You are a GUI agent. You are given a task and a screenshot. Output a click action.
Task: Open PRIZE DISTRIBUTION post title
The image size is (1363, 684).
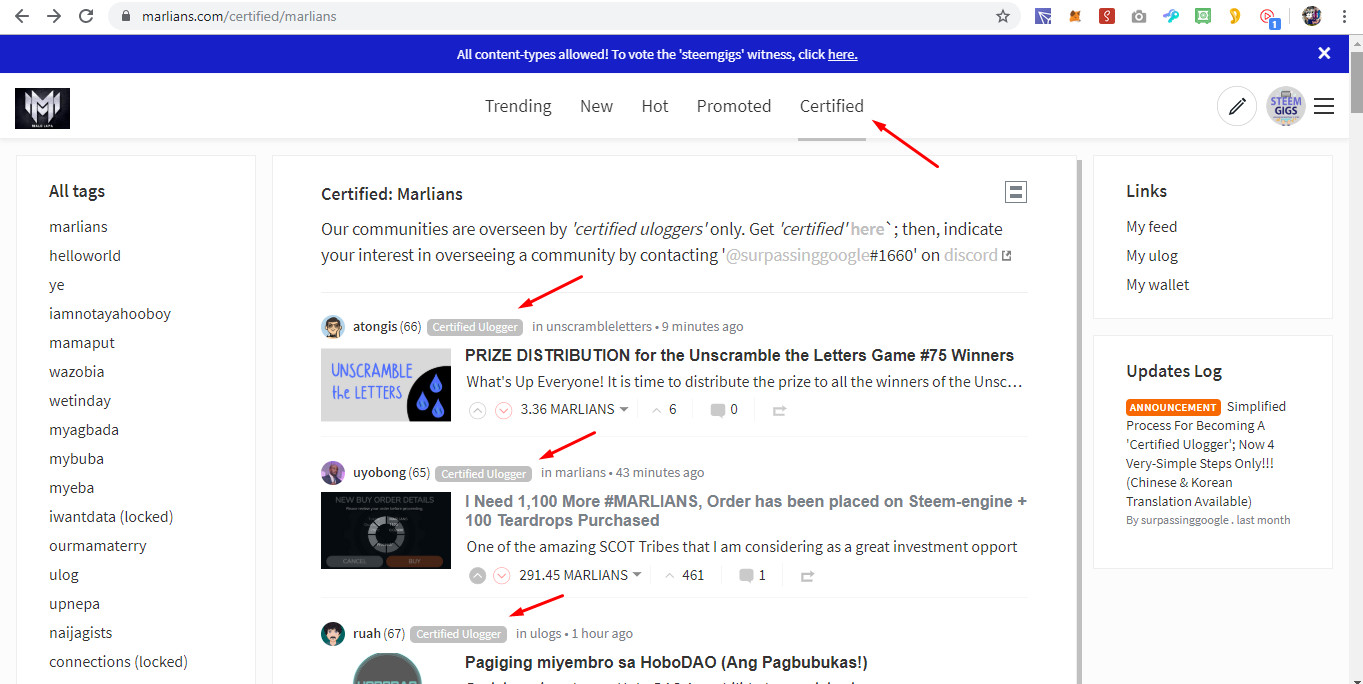tap(739, 355)
